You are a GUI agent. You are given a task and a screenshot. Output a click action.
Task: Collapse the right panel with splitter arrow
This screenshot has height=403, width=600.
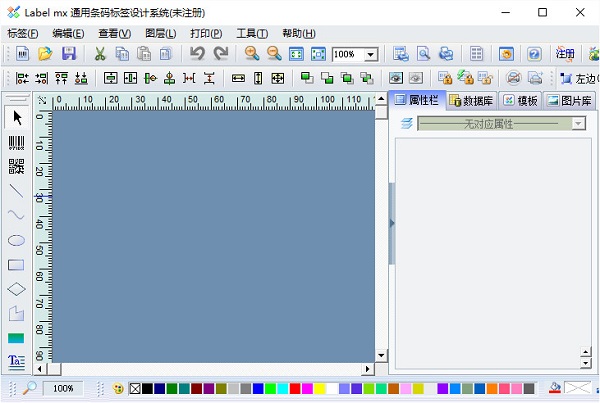(x=392, y=223)
